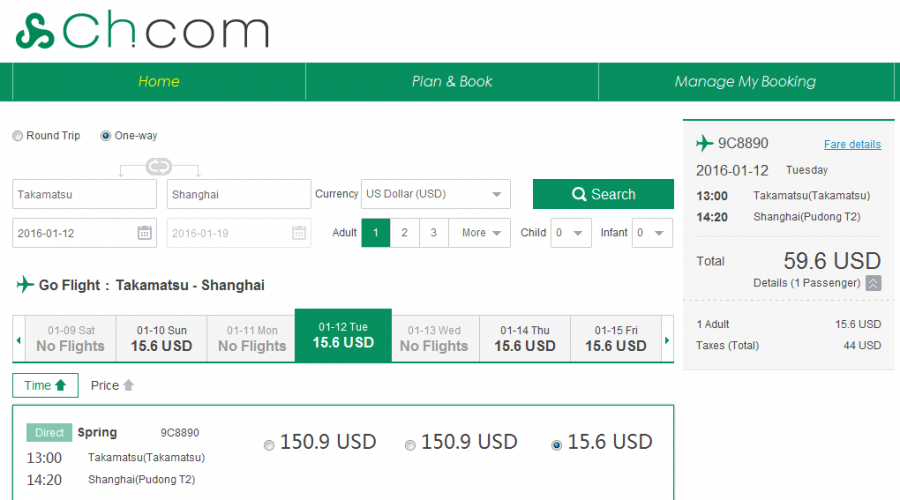Collapse fare details with chevron icon
The image size is (900, 500).
tap(873, 283)
